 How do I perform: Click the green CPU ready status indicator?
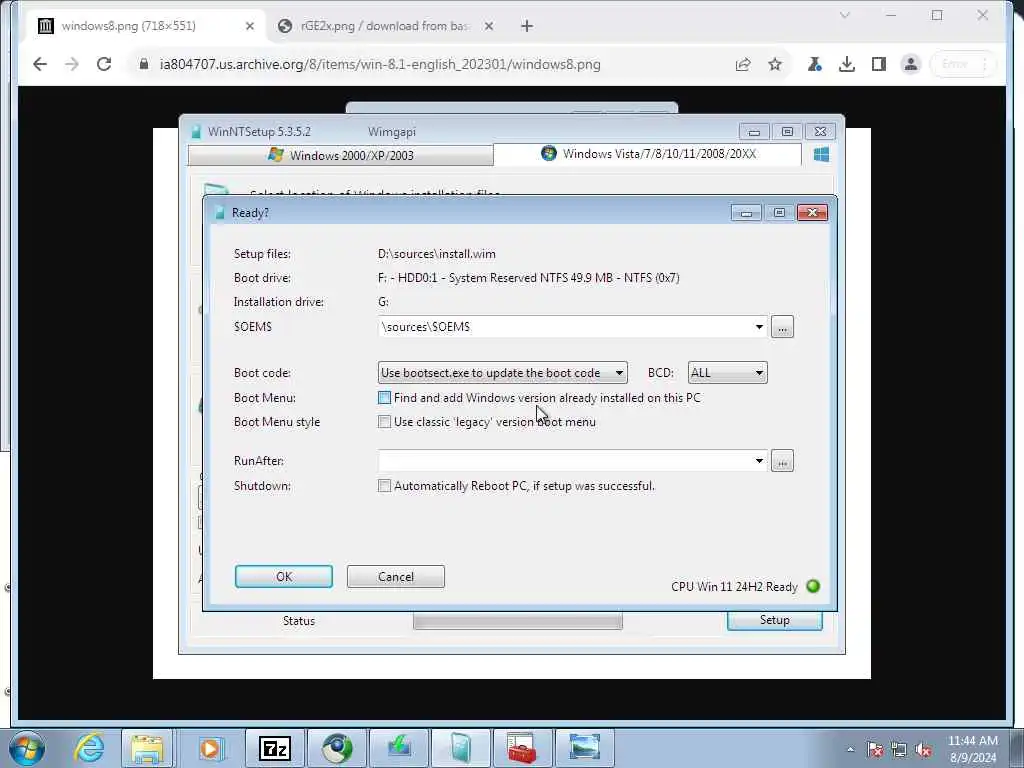pyautogui.click(x=813, y=586)
